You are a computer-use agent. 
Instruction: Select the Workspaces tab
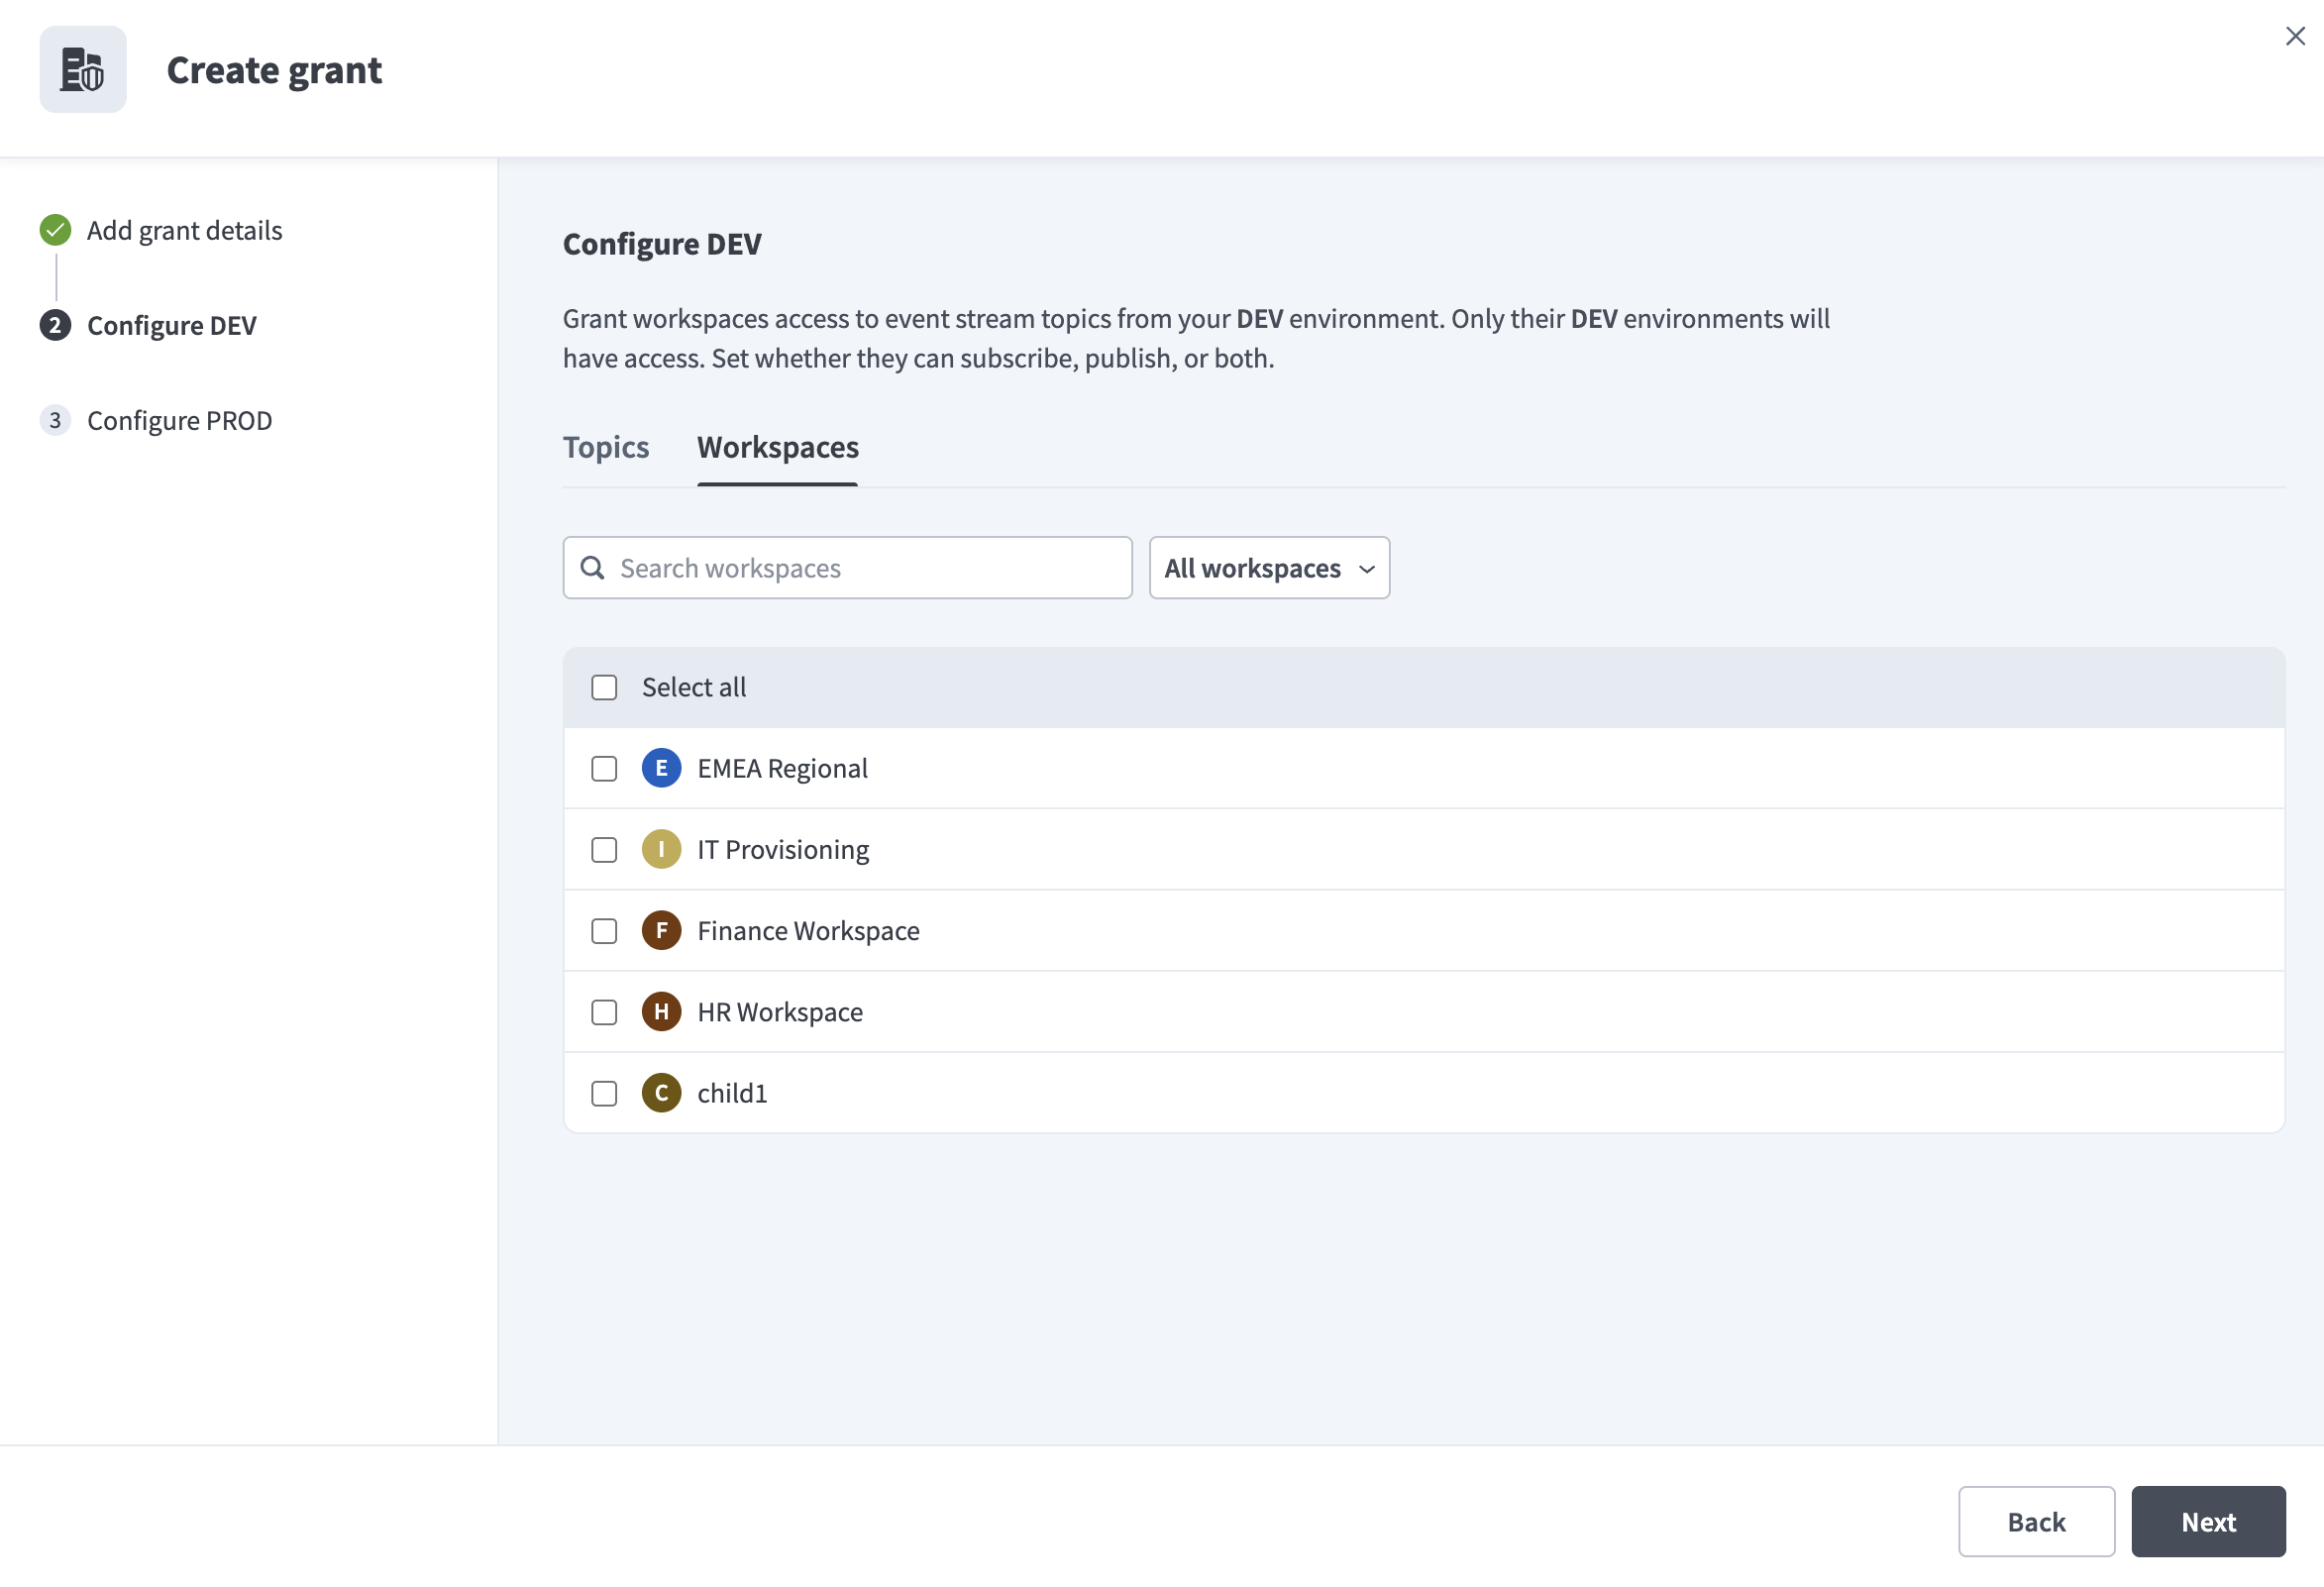tap(778, 448)
